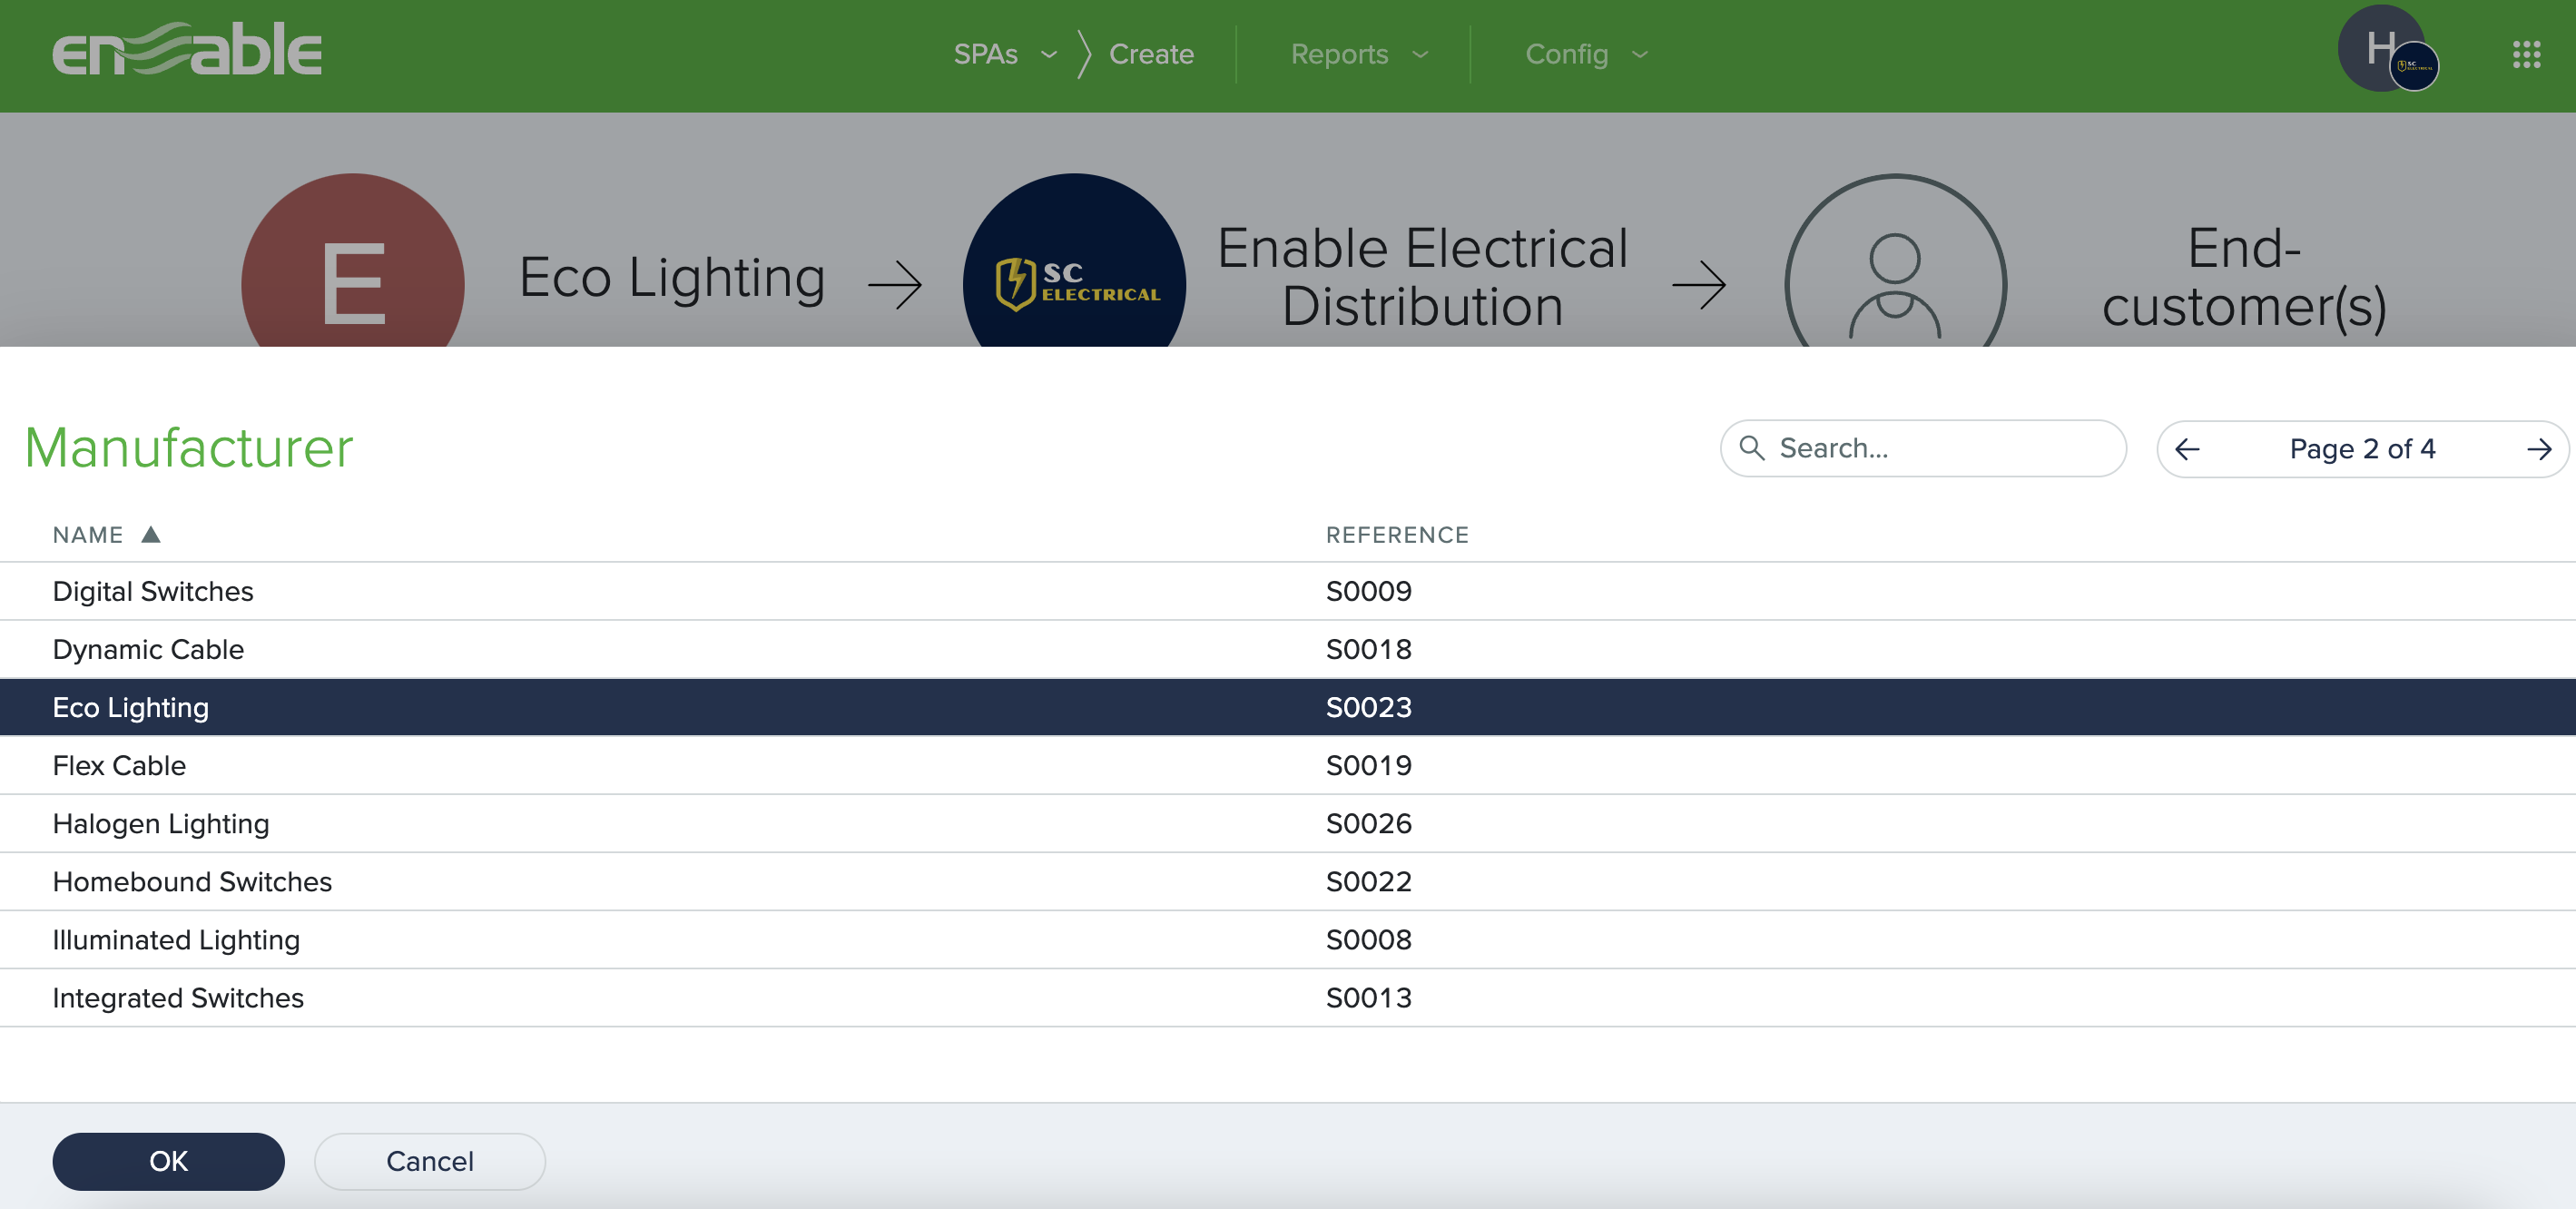Click the search magnifier icon
The width and height of the screenshot is (2576, 1209).
click(x=1751, y=448)
